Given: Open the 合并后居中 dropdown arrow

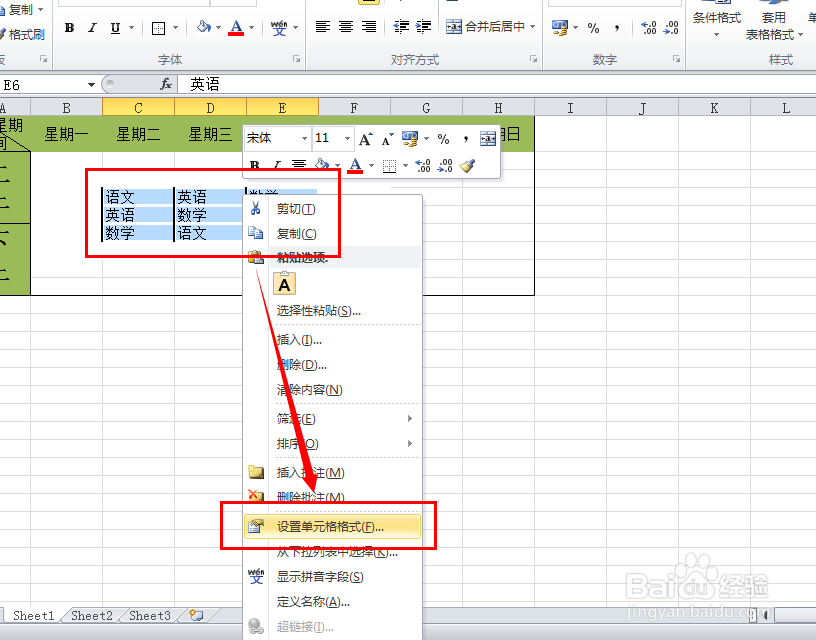Looking at the screenshot, I should 533,27.
